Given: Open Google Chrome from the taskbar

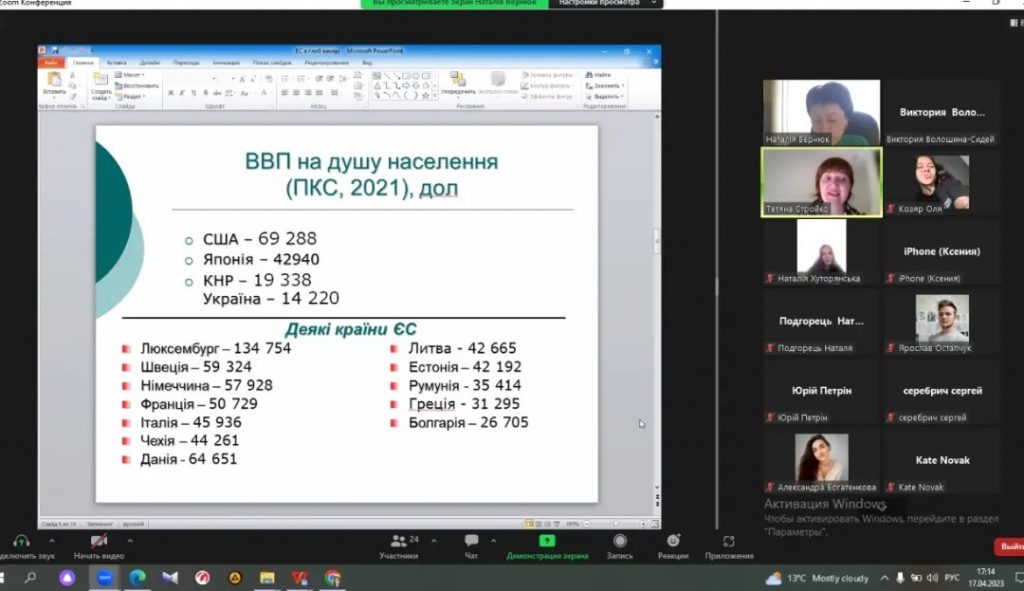Looking at the screenshot, I should pyautogui.click(x=332, y=578).
